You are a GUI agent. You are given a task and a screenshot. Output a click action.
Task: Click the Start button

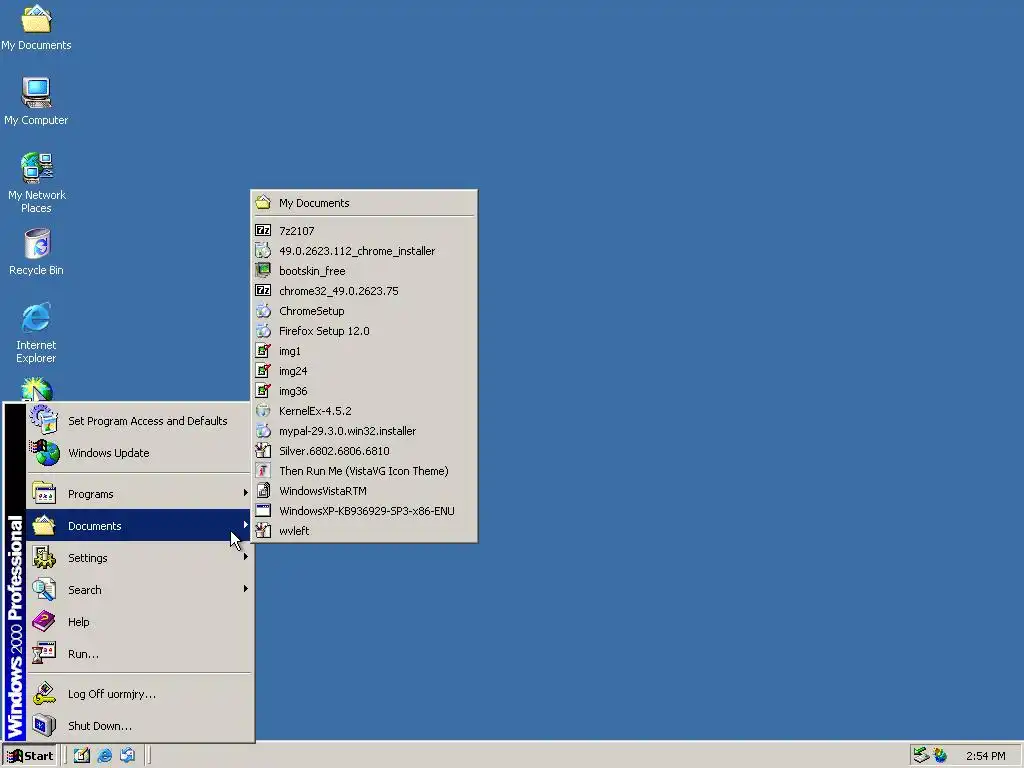point(30,756)
